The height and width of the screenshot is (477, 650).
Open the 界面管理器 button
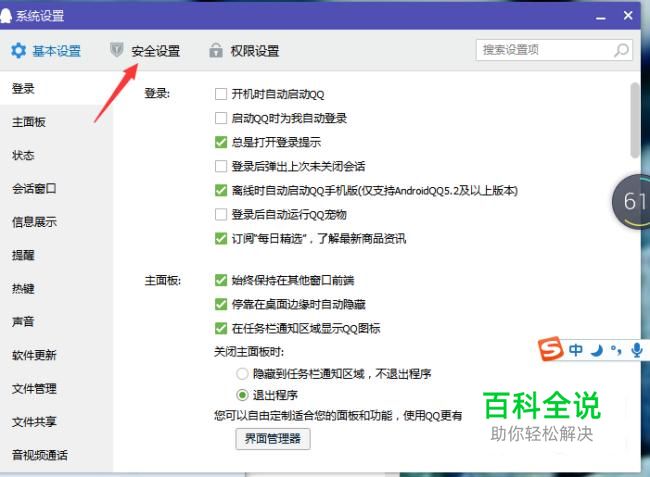[273, 439]
